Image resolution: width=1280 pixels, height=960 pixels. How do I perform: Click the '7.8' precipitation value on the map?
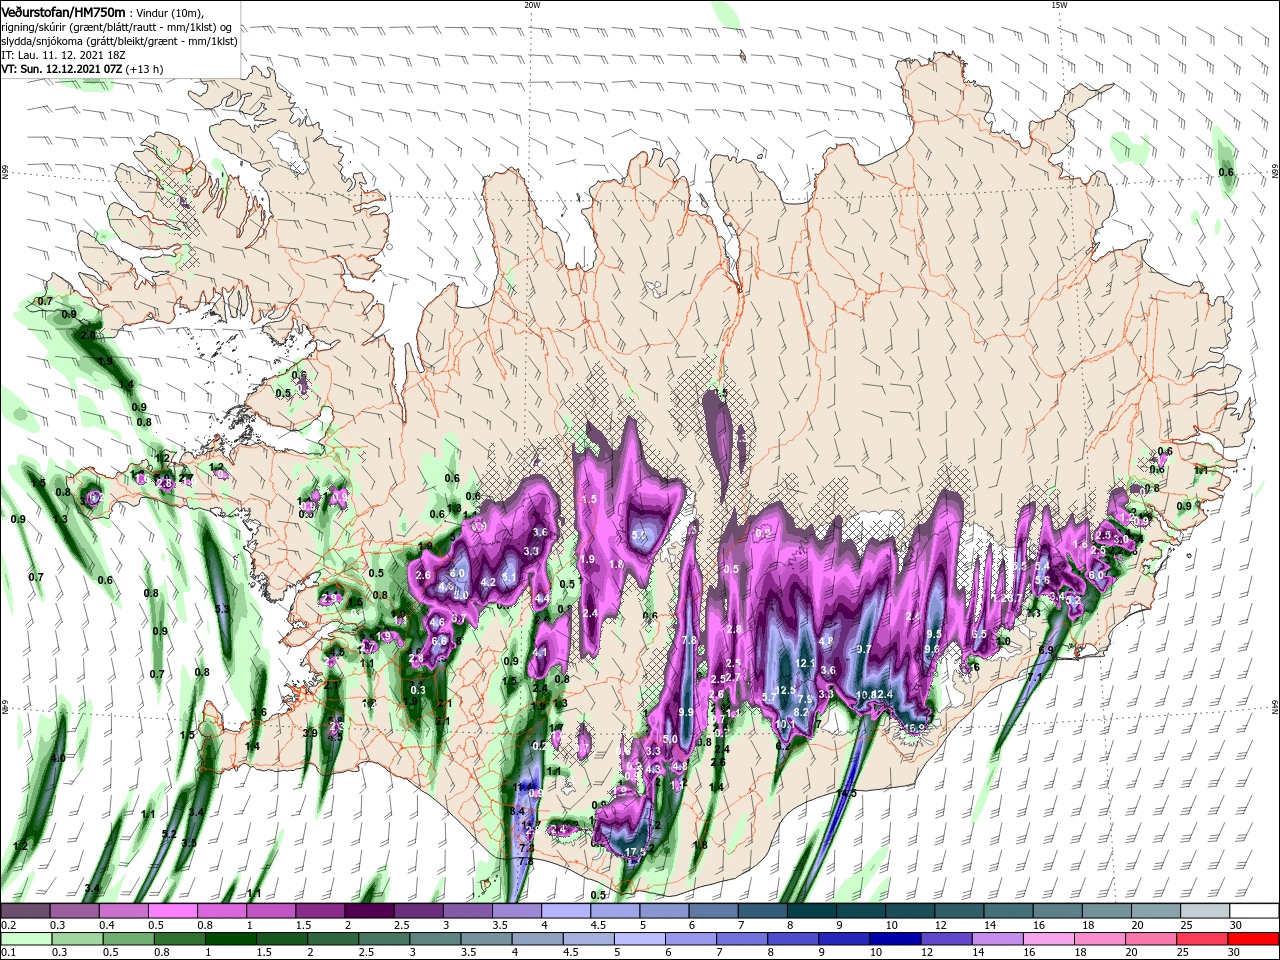688,640
